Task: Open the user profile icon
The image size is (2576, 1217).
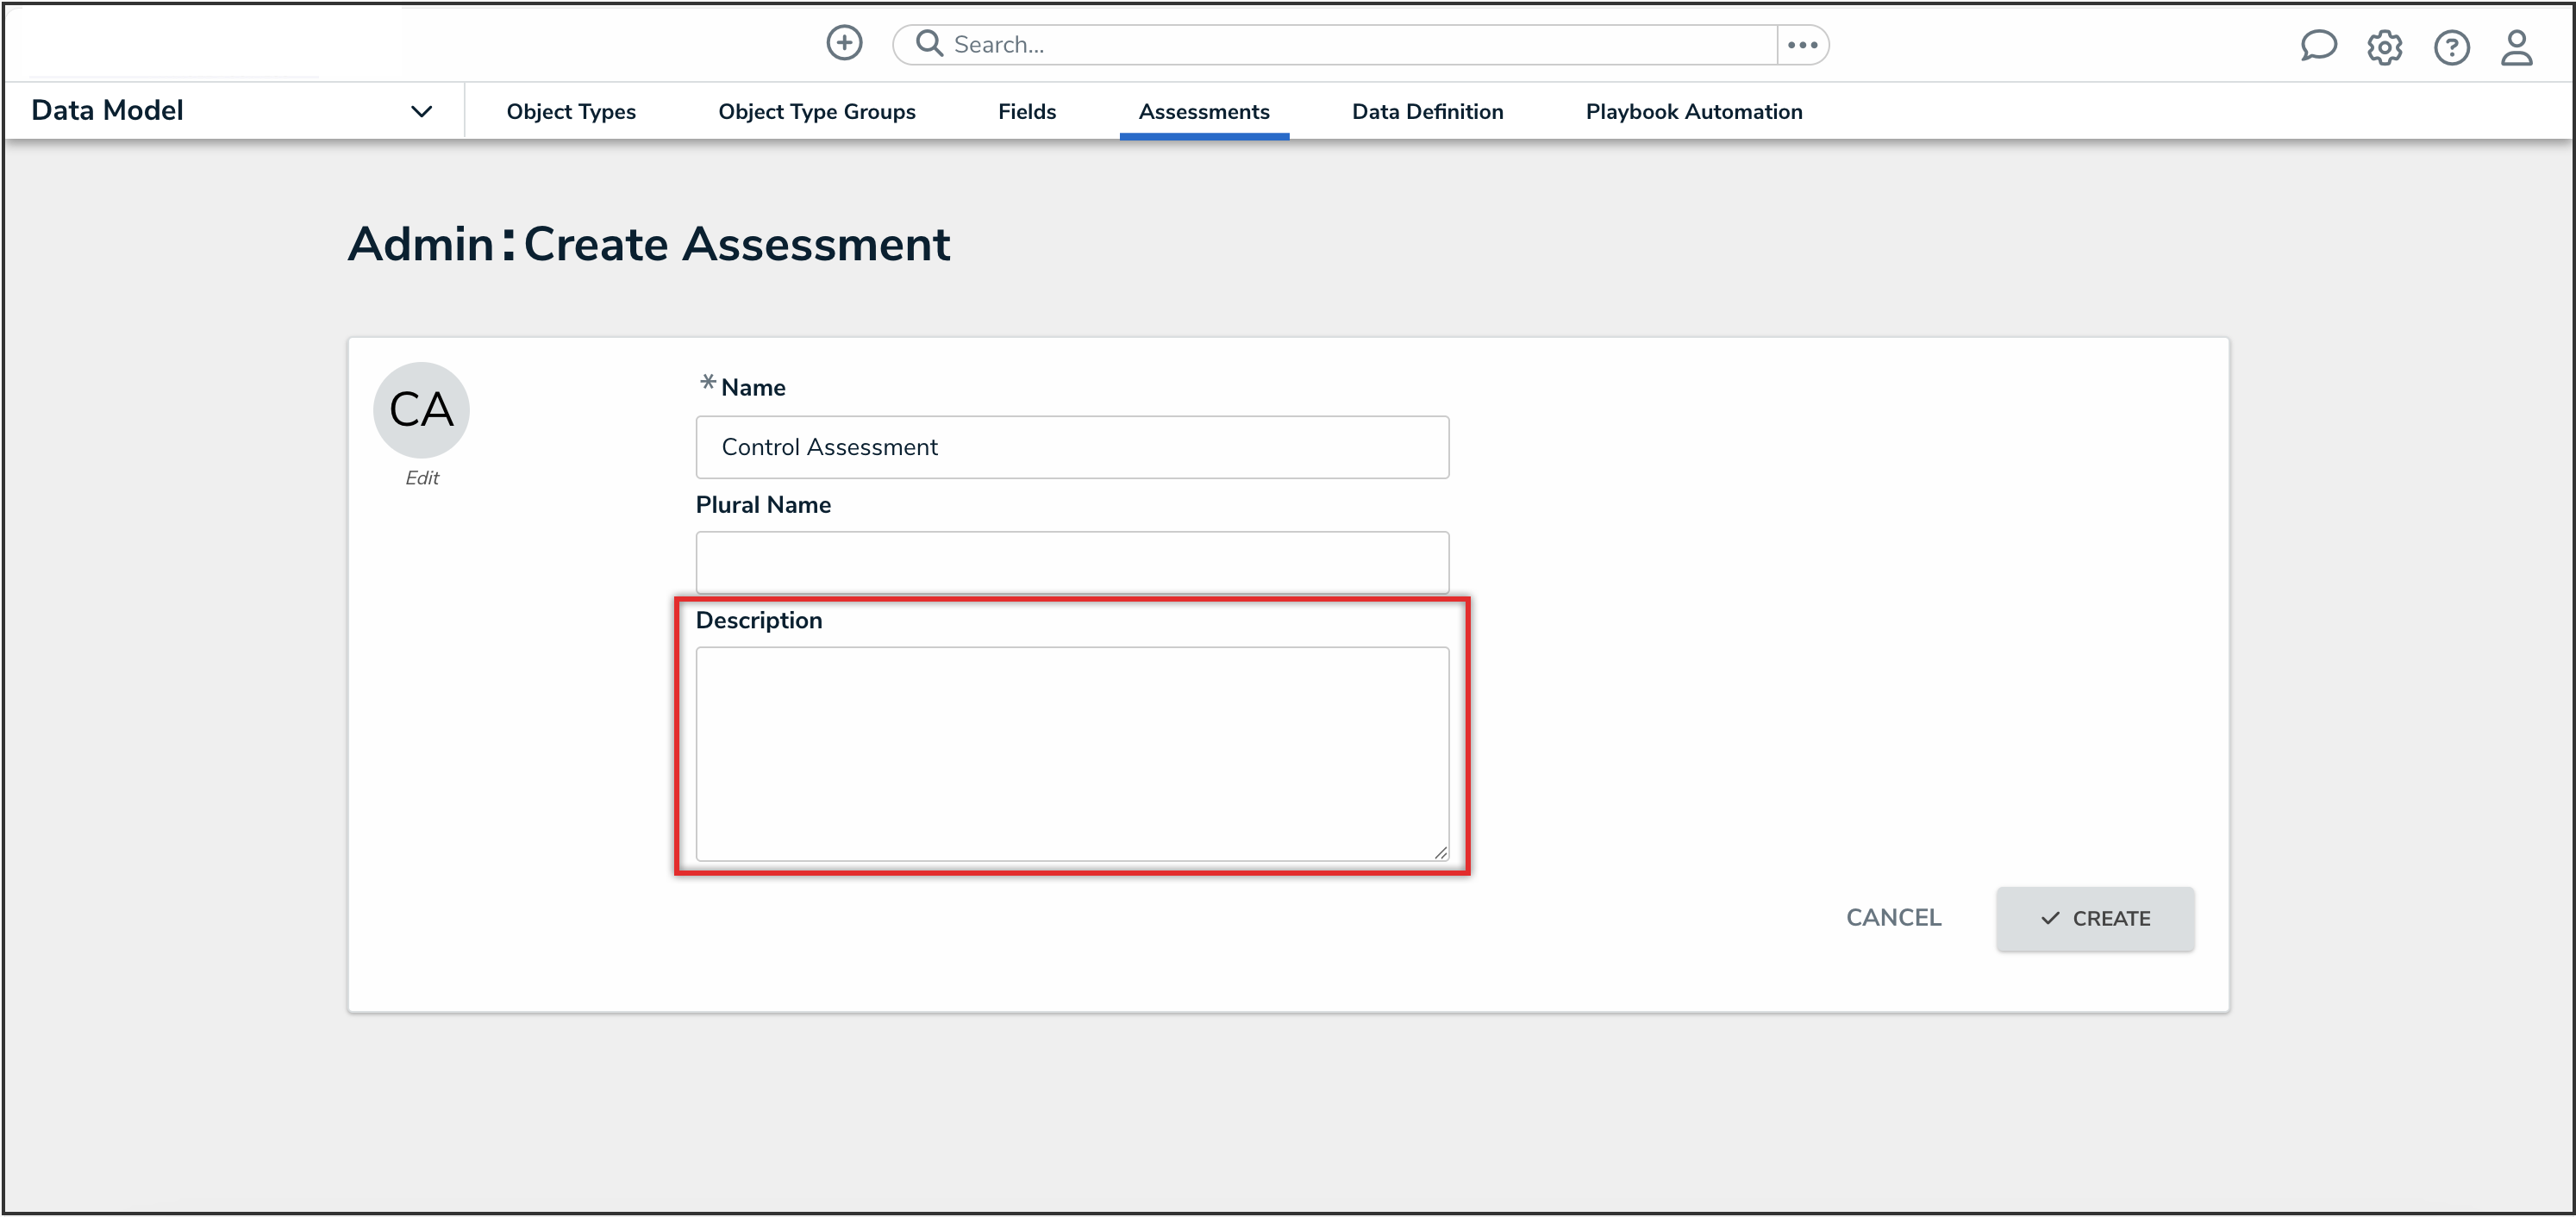Action: [2516, 47]
